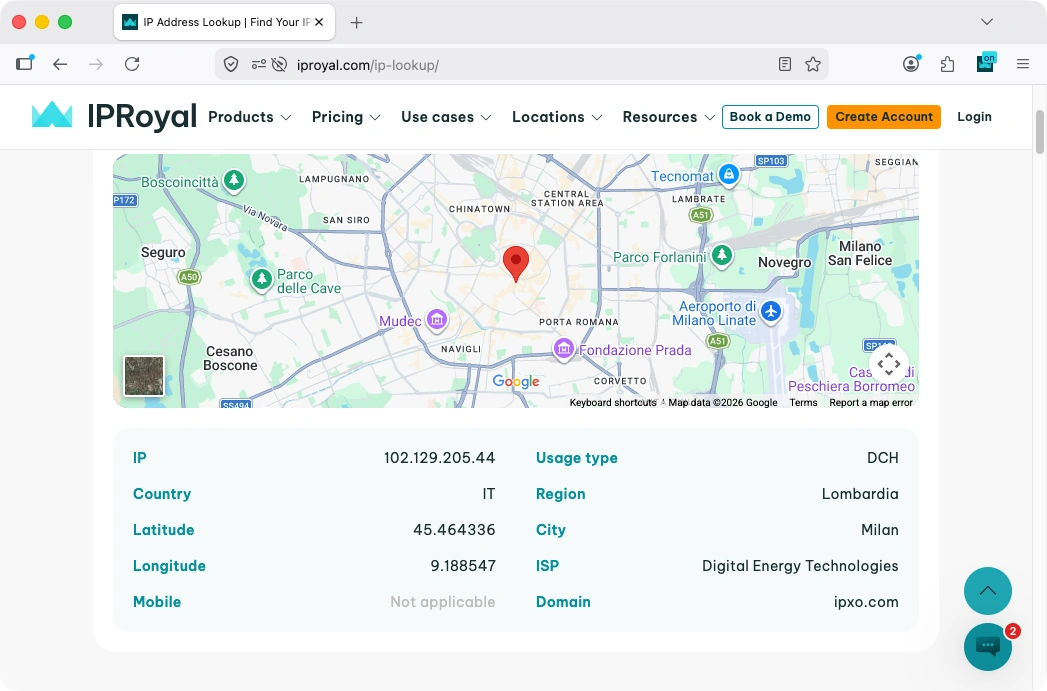The width and height of the screenshot is (1047, 691).
Task: Select the IP value 102.129.205.44
Action: (x=439, y=458)
